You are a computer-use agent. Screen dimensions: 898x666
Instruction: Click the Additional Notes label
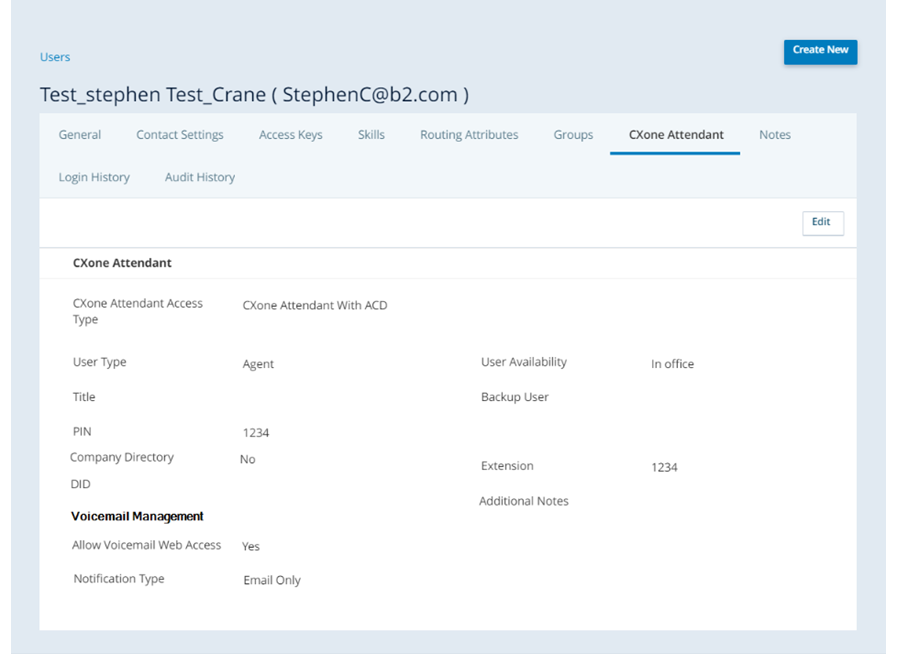(x=524, y=501)
